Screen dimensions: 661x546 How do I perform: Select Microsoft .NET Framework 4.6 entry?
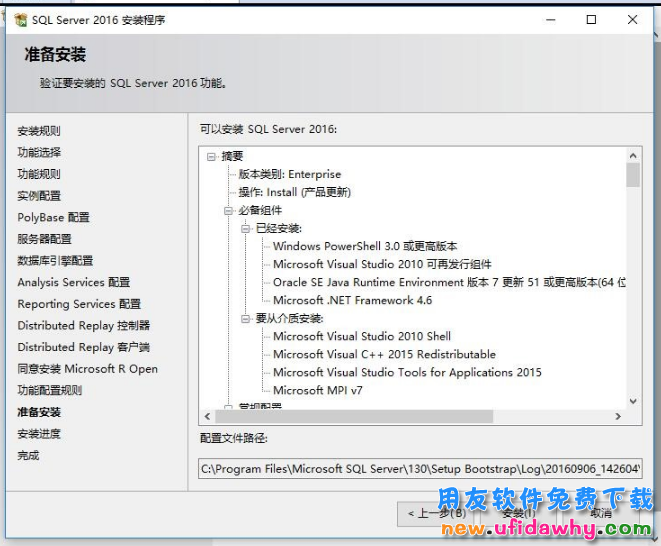click(x=352, y=300)
